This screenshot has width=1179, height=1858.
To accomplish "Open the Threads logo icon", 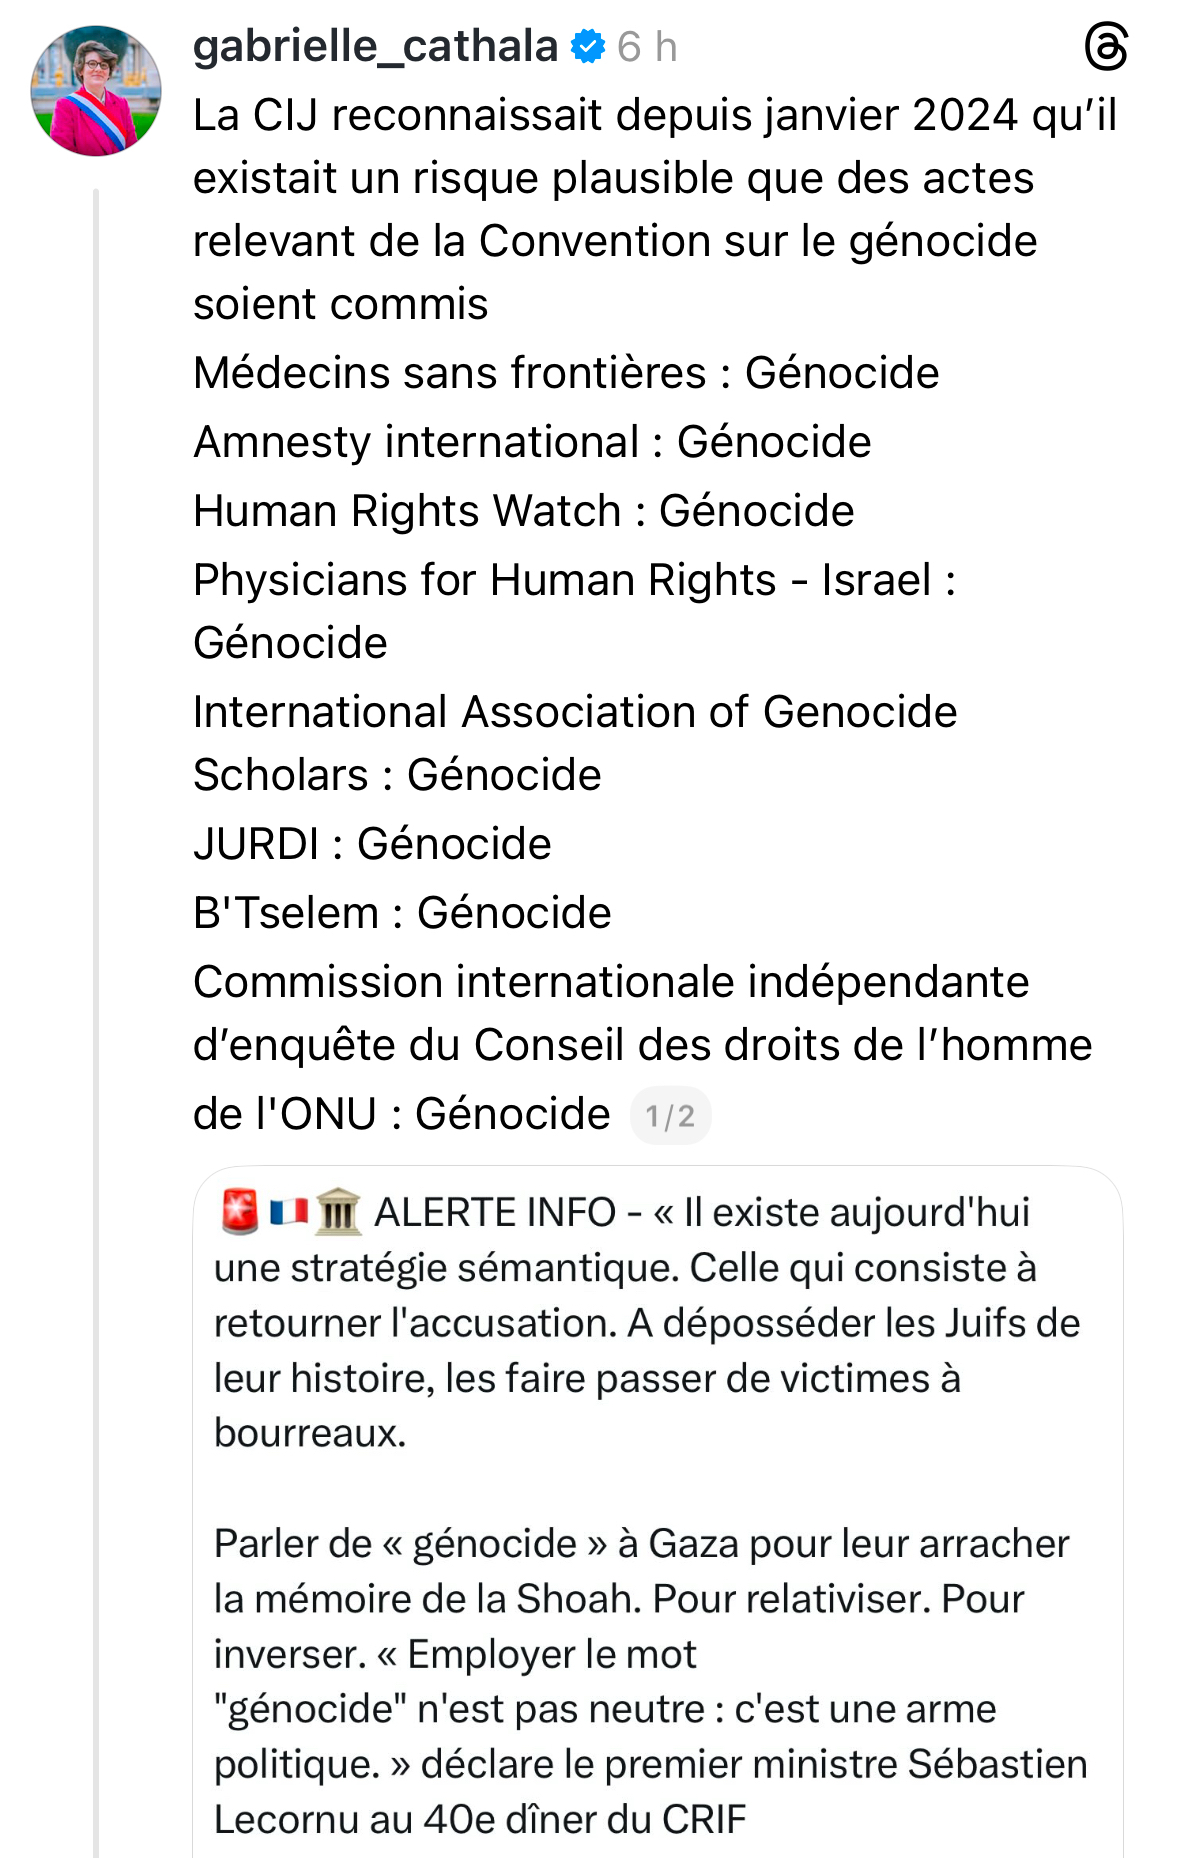I will tap(1106, 48).
